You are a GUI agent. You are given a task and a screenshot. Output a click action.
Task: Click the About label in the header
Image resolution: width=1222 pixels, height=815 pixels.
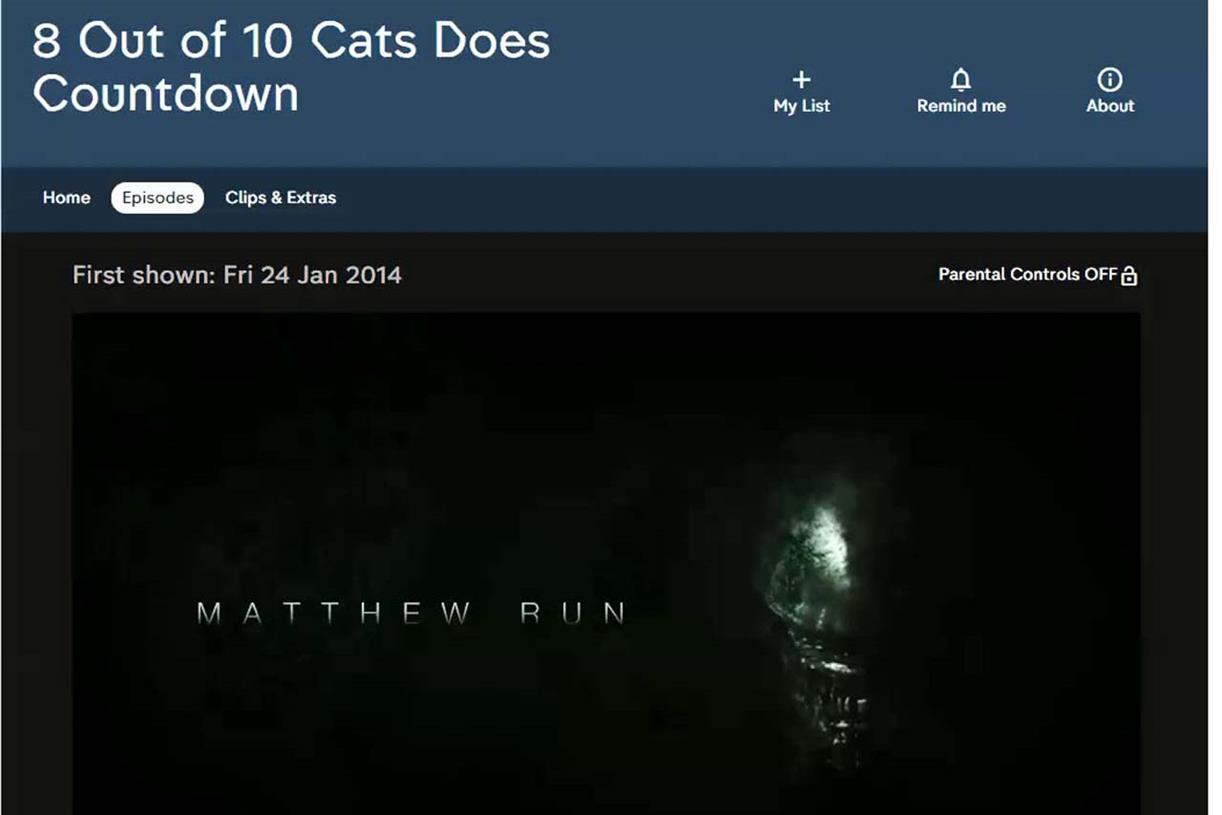(1110, 105)
